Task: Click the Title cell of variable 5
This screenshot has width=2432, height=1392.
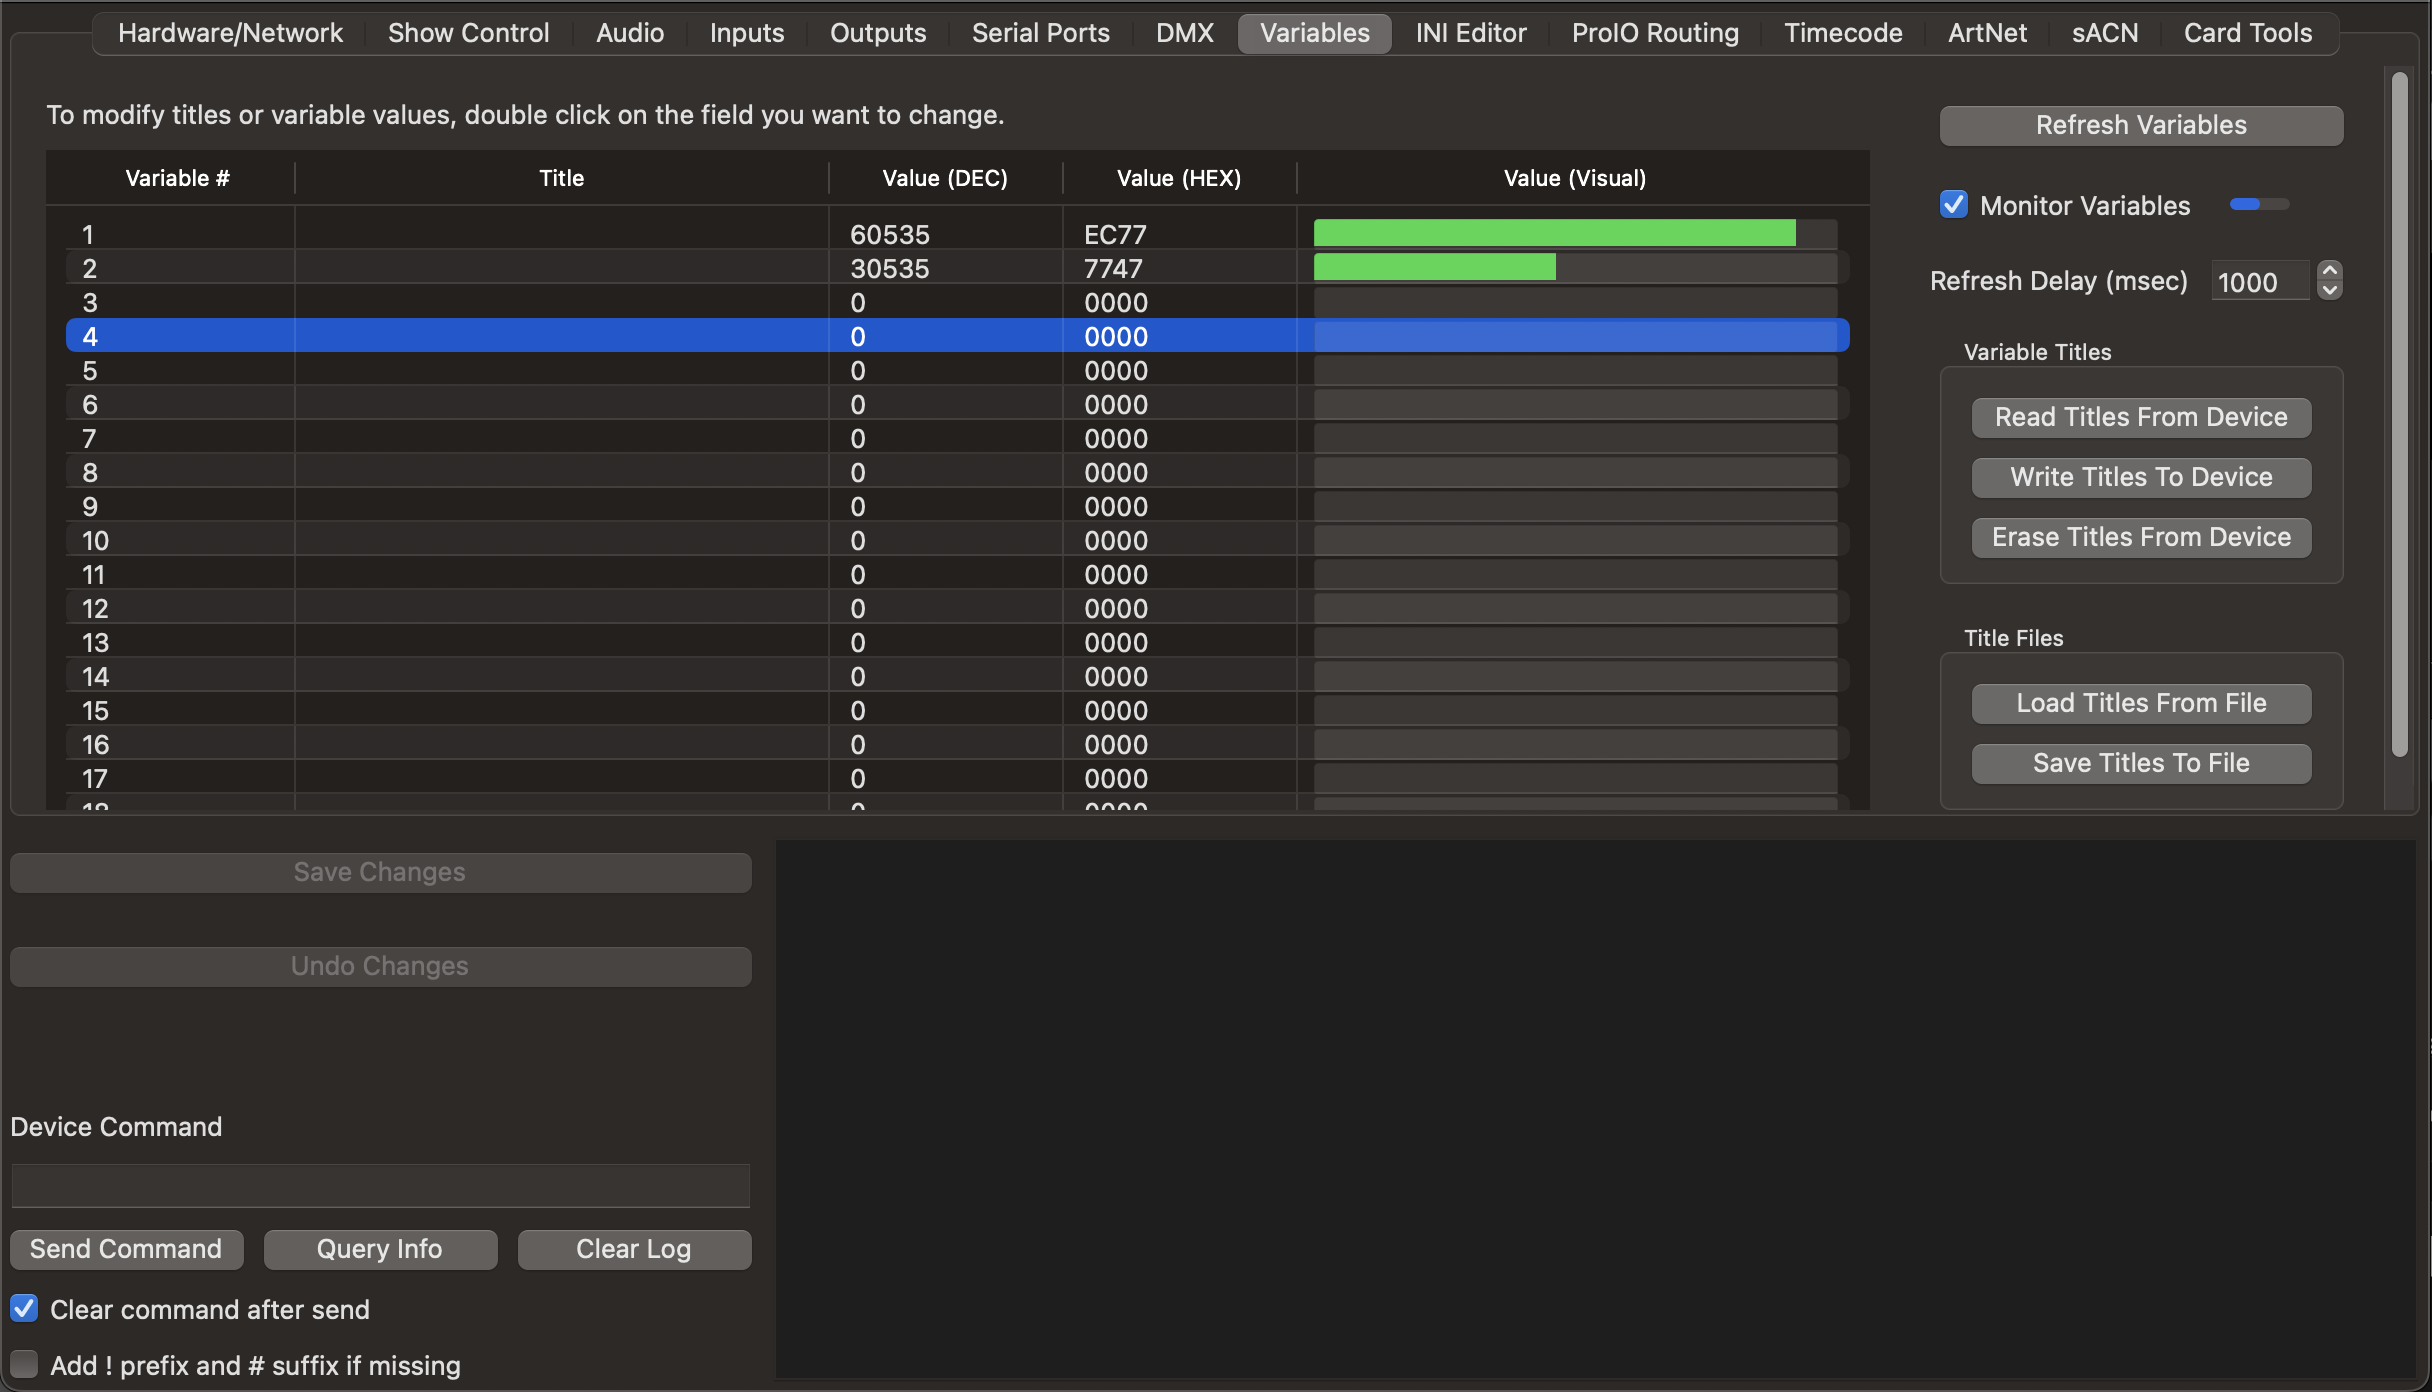Action: point(561,370)
